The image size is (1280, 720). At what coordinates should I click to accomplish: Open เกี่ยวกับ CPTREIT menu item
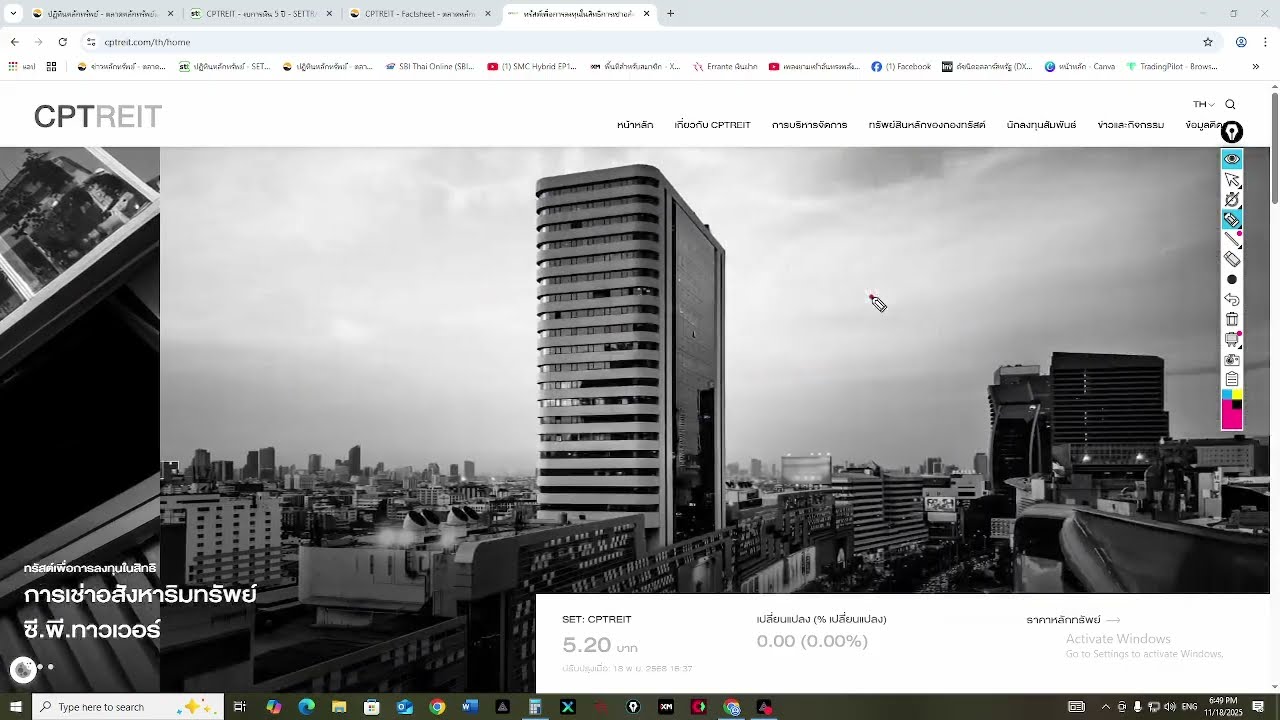pos(712,125)
